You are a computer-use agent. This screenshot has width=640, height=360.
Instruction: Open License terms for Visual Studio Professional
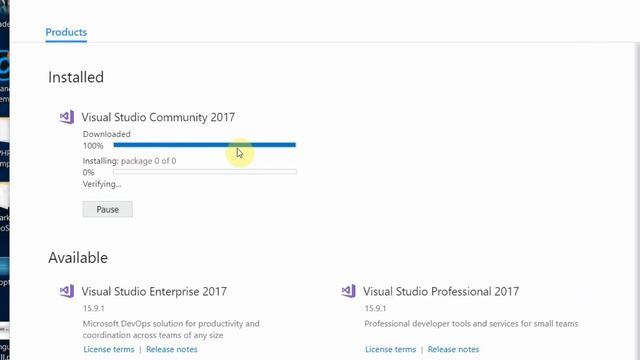(390, 349)
